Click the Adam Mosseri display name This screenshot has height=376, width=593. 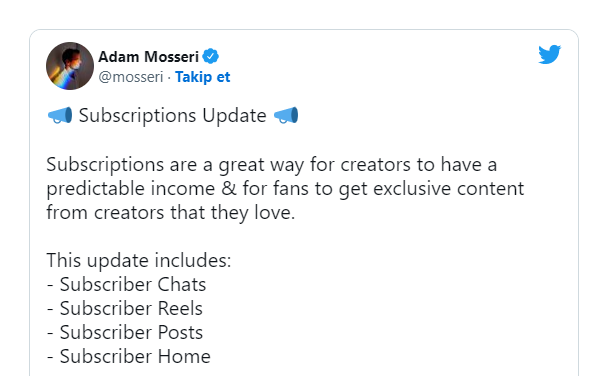[x=148, y=57]
